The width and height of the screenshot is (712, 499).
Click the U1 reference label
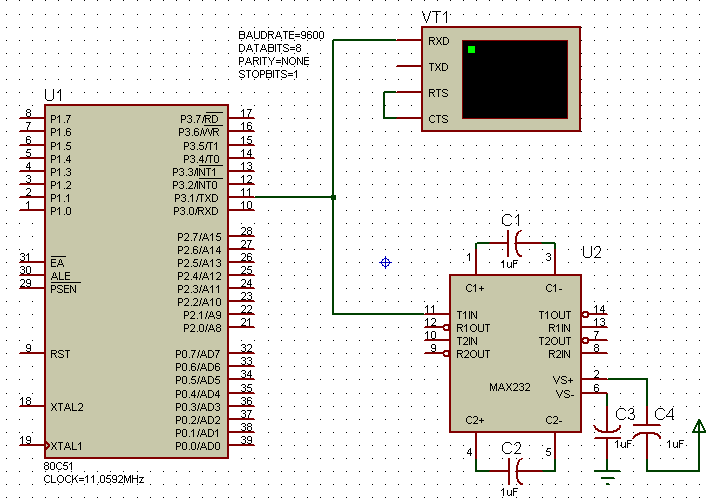pos(53,95)
